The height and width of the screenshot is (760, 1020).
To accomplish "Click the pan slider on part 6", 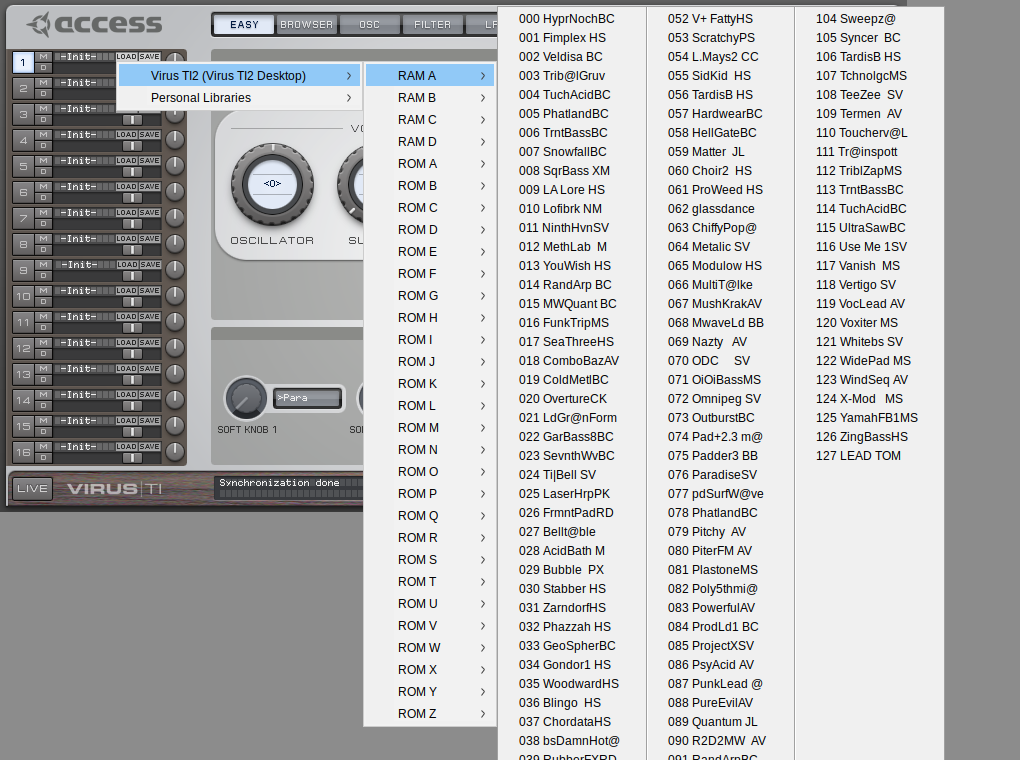I will pos(133,198).
